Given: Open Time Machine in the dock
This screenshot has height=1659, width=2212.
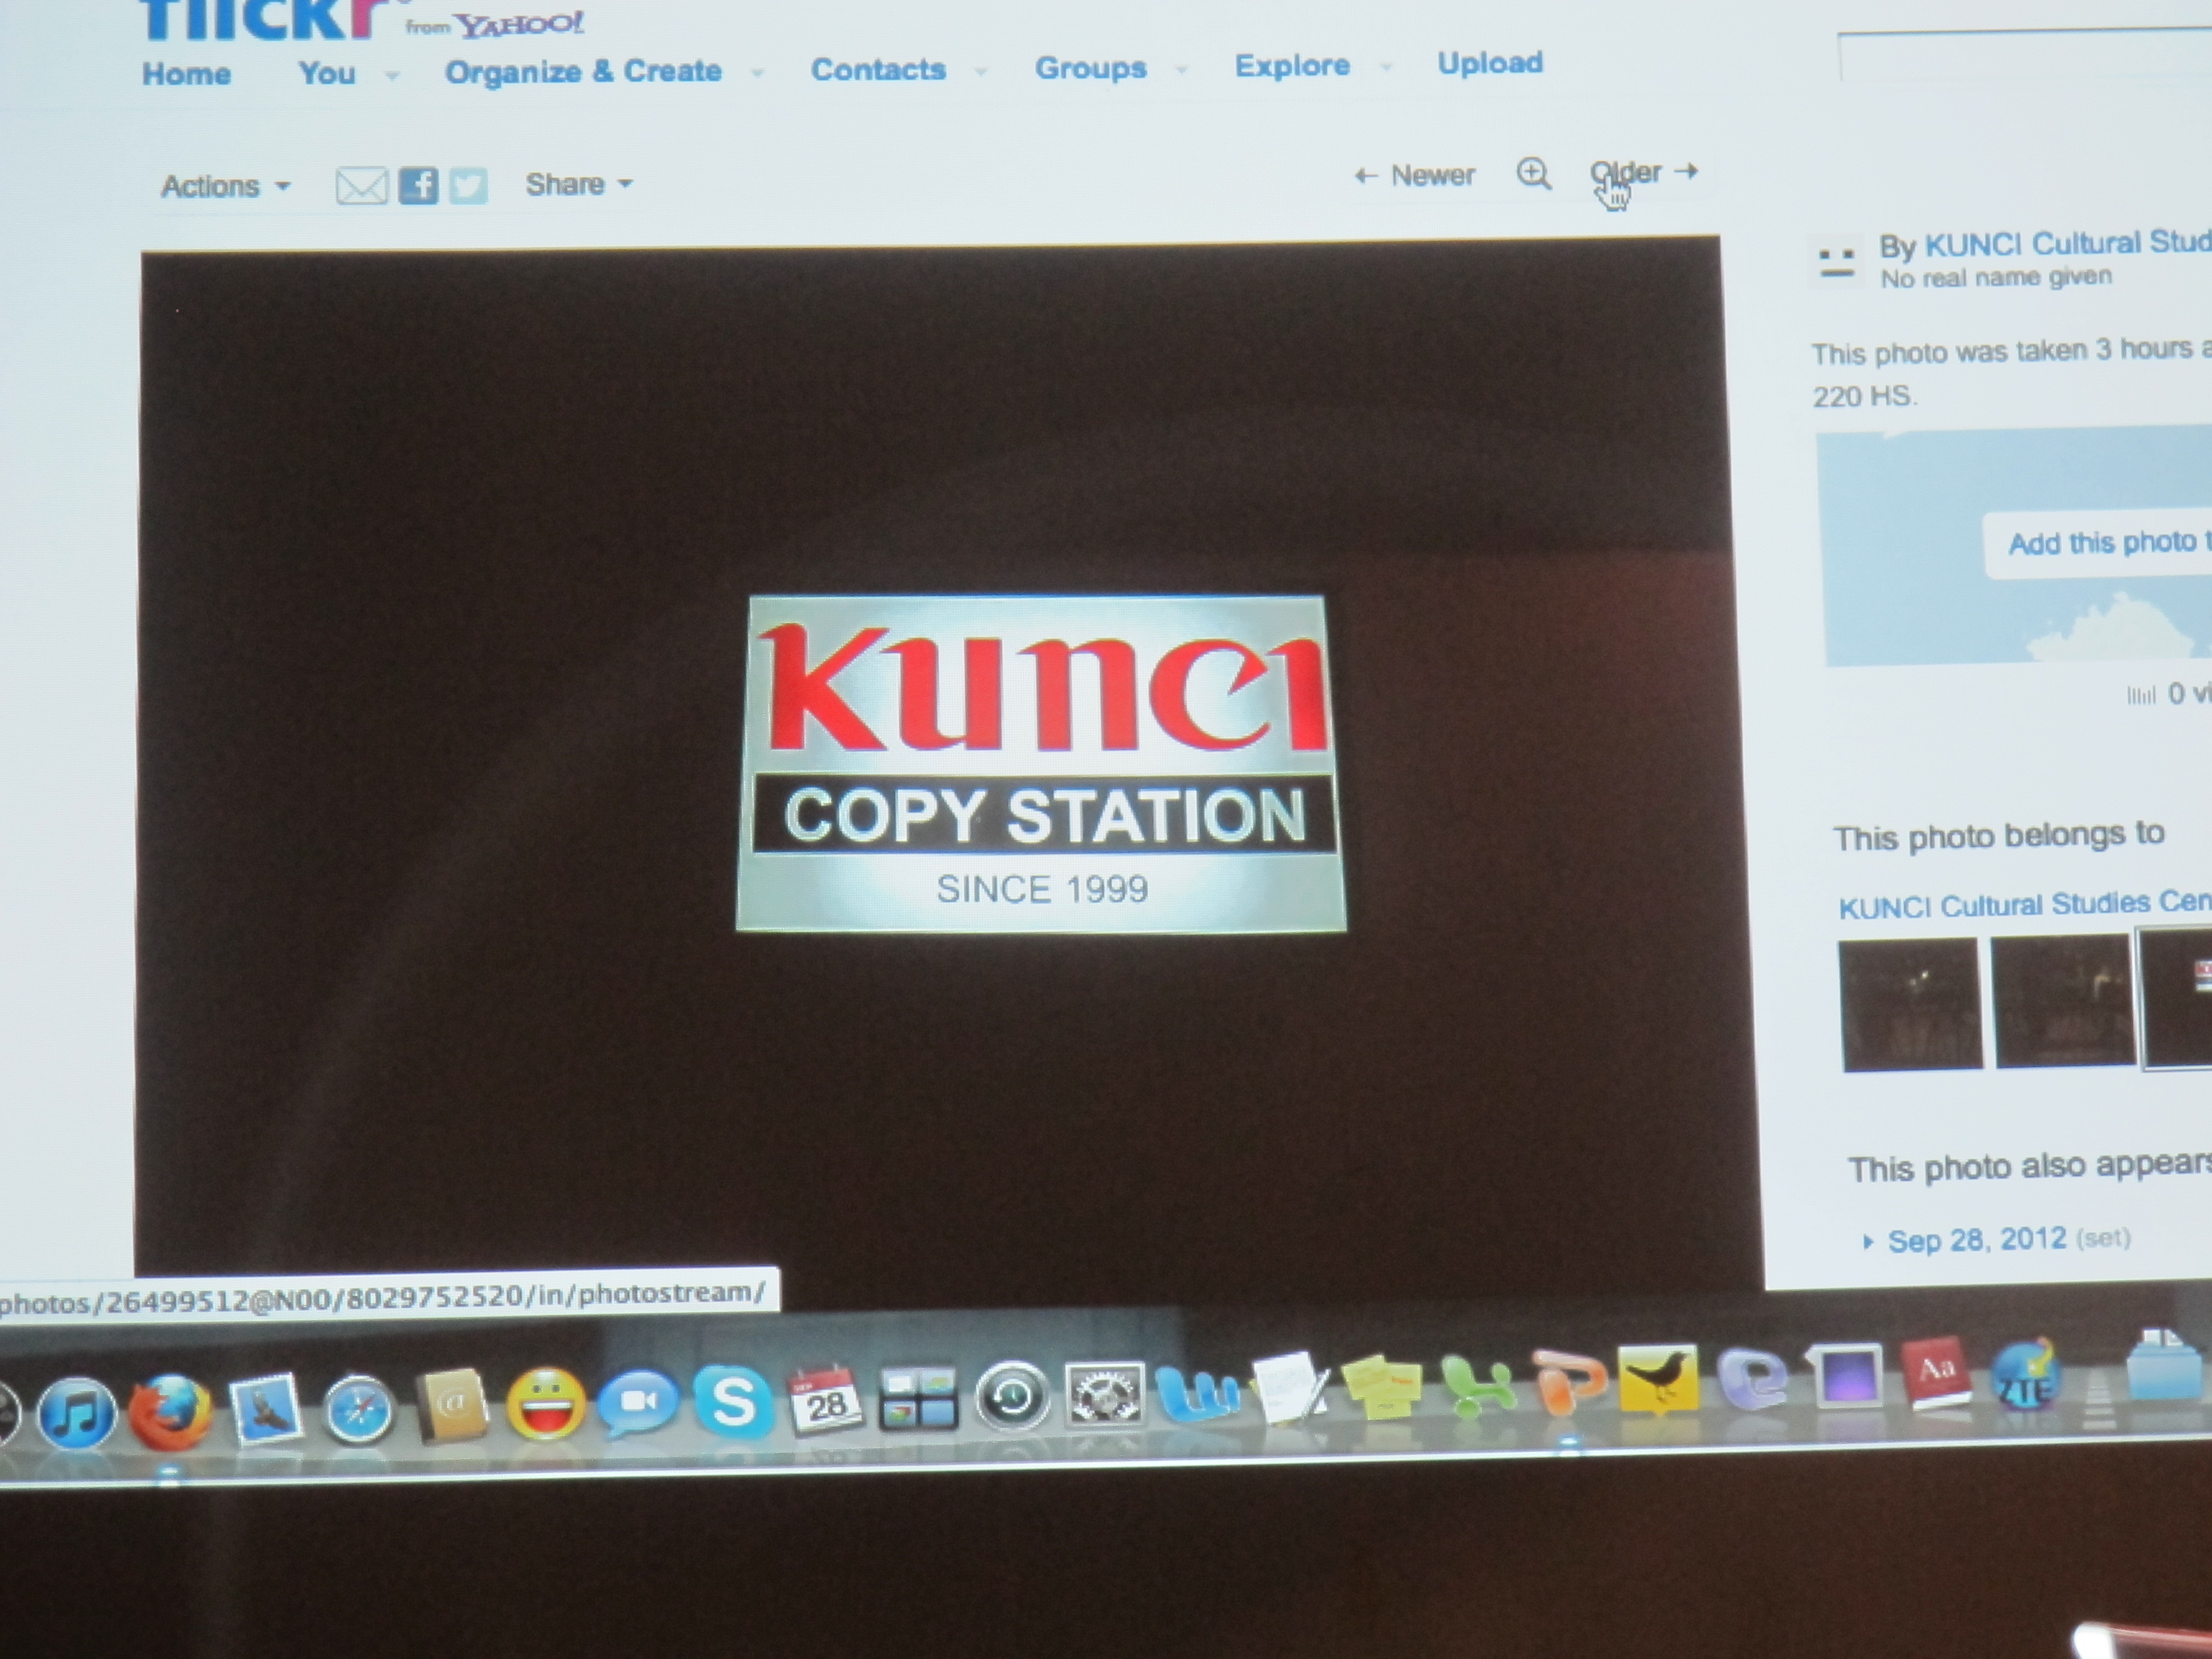Looking at the screenshot, I should click(x=1011, y=1396).
